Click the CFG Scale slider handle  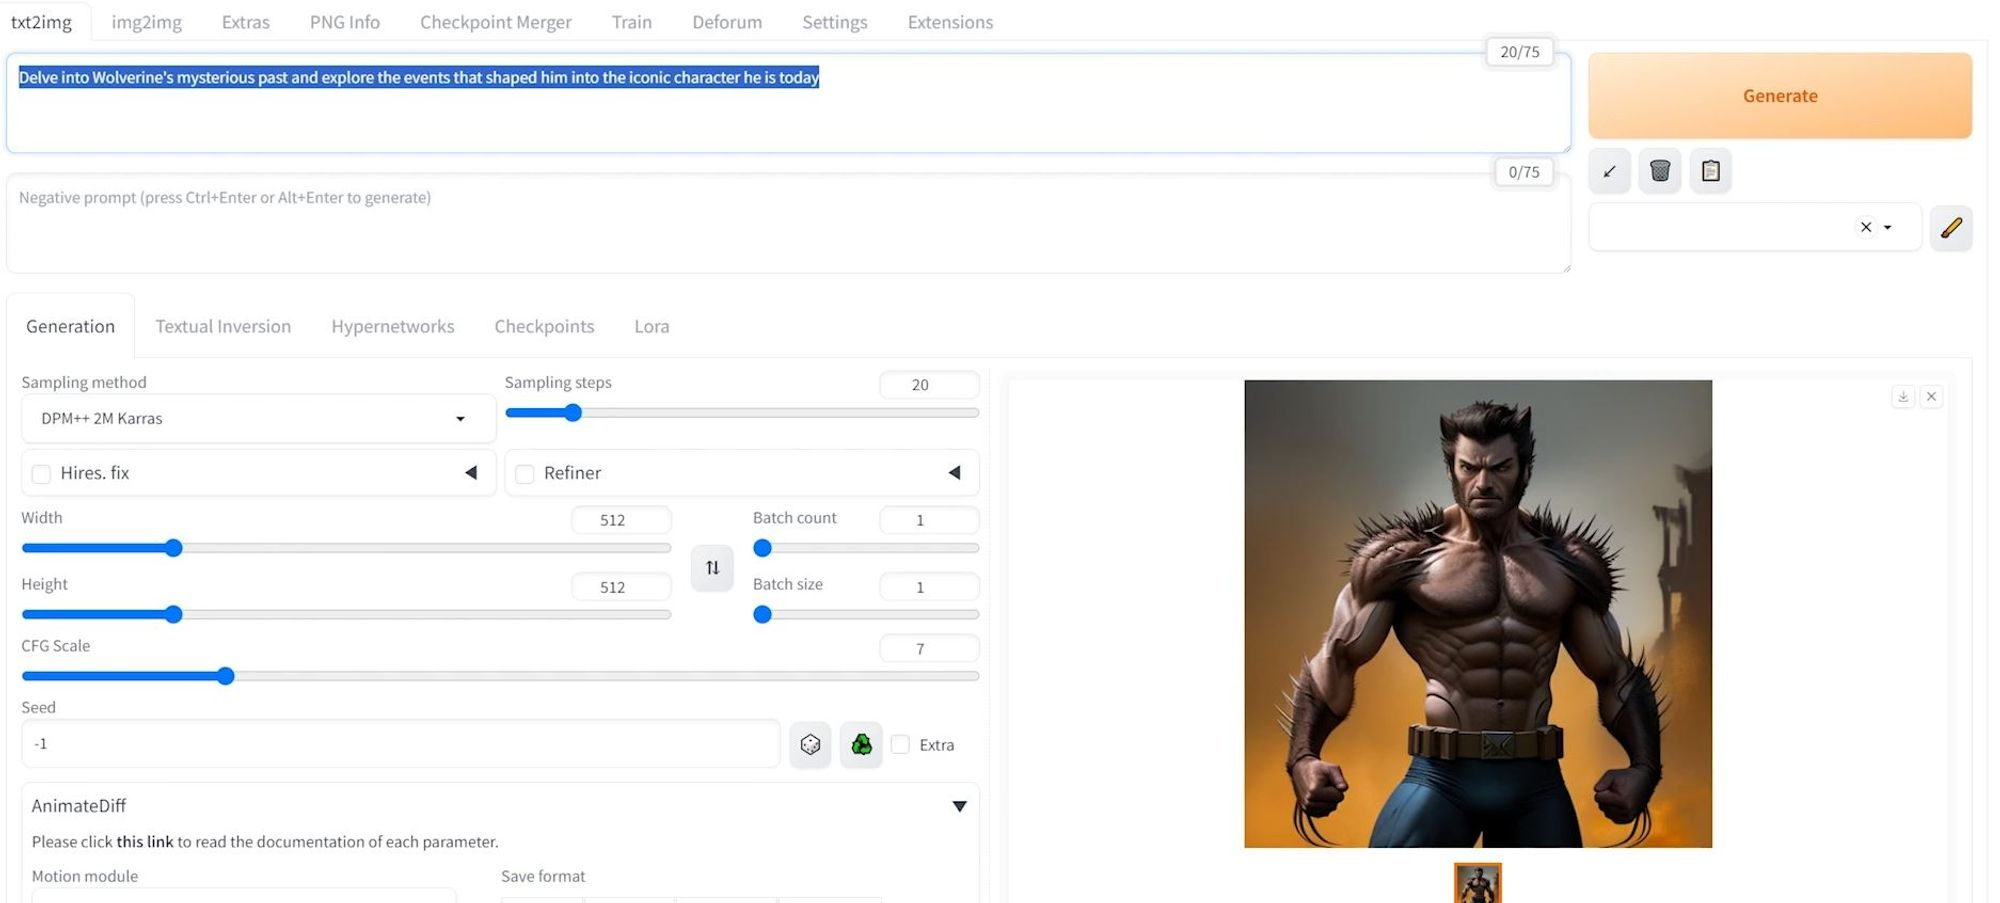(225, 676)
